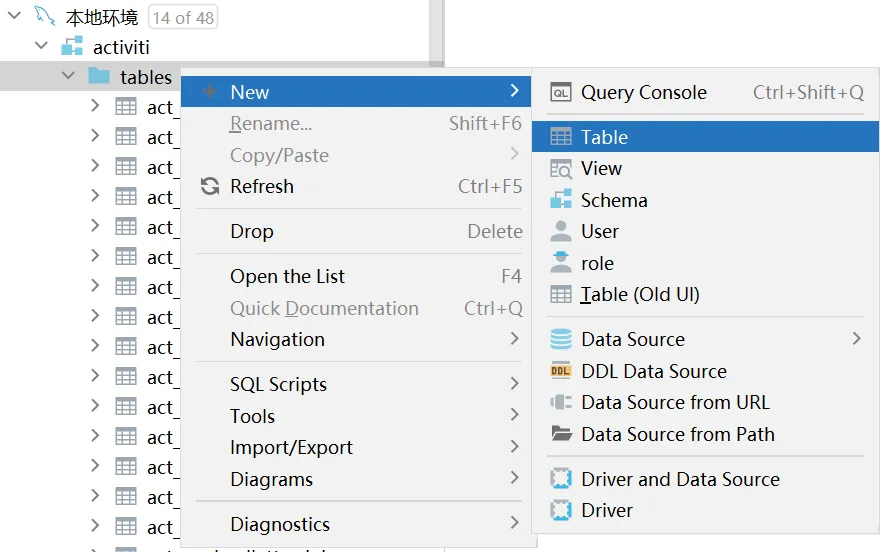The image size is (888, 552).
Task: Choose Drop from the context menu
Action: tap(252, 231)
